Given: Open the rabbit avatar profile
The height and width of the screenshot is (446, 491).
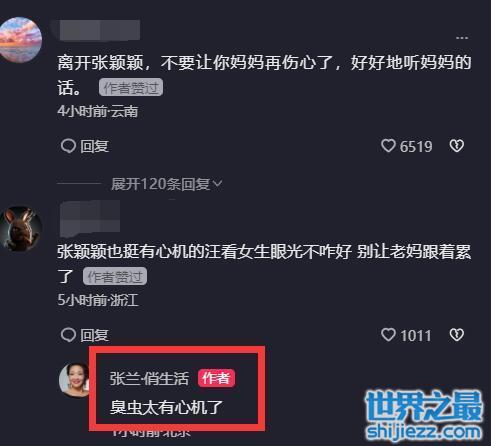Looking at the screenshot, I should (21, 229).
